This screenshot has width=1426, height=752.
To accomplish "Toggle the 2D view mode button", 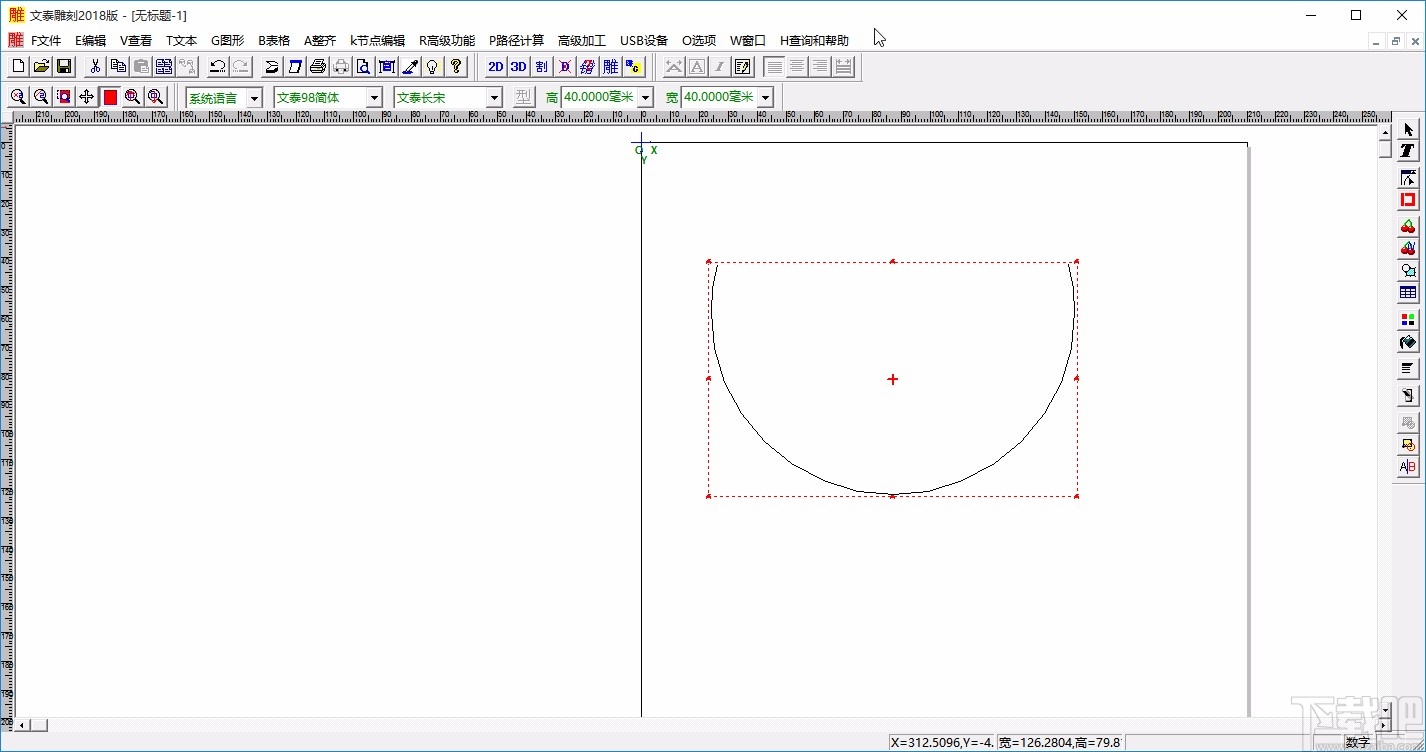I will [x=495, y=67].
